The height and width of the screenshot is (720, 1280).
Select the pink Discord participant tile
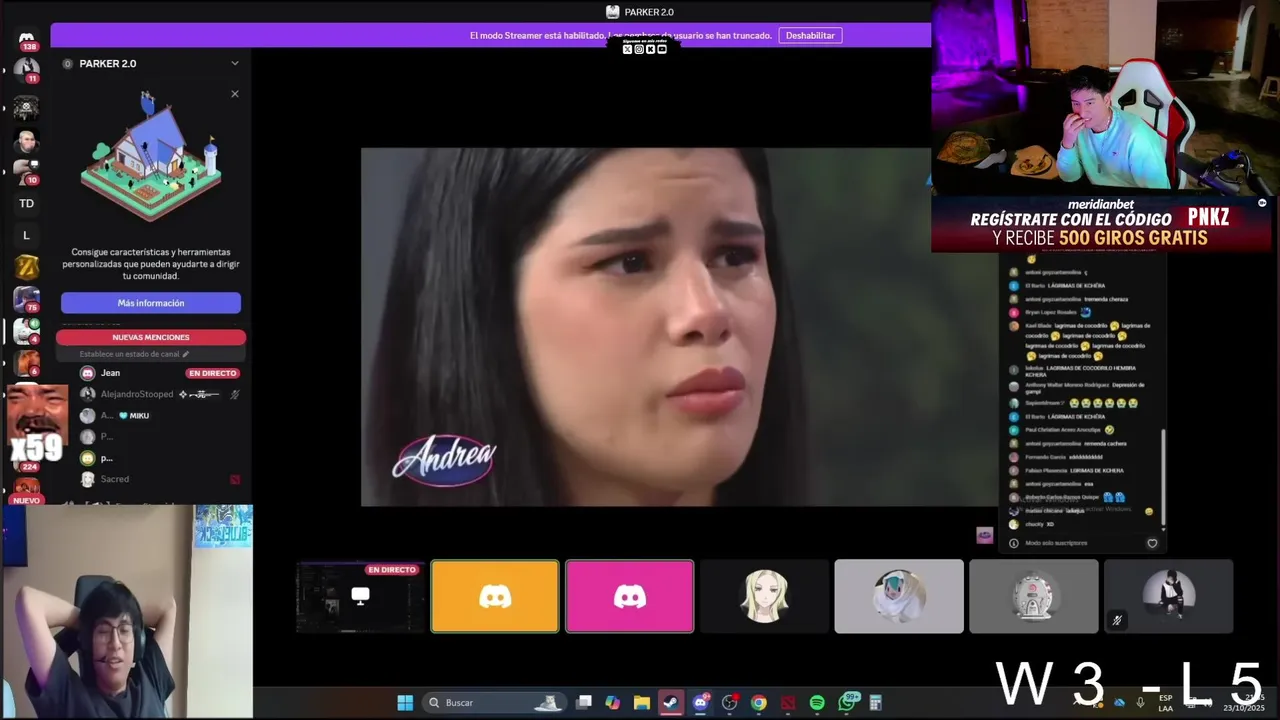[629, 596]
